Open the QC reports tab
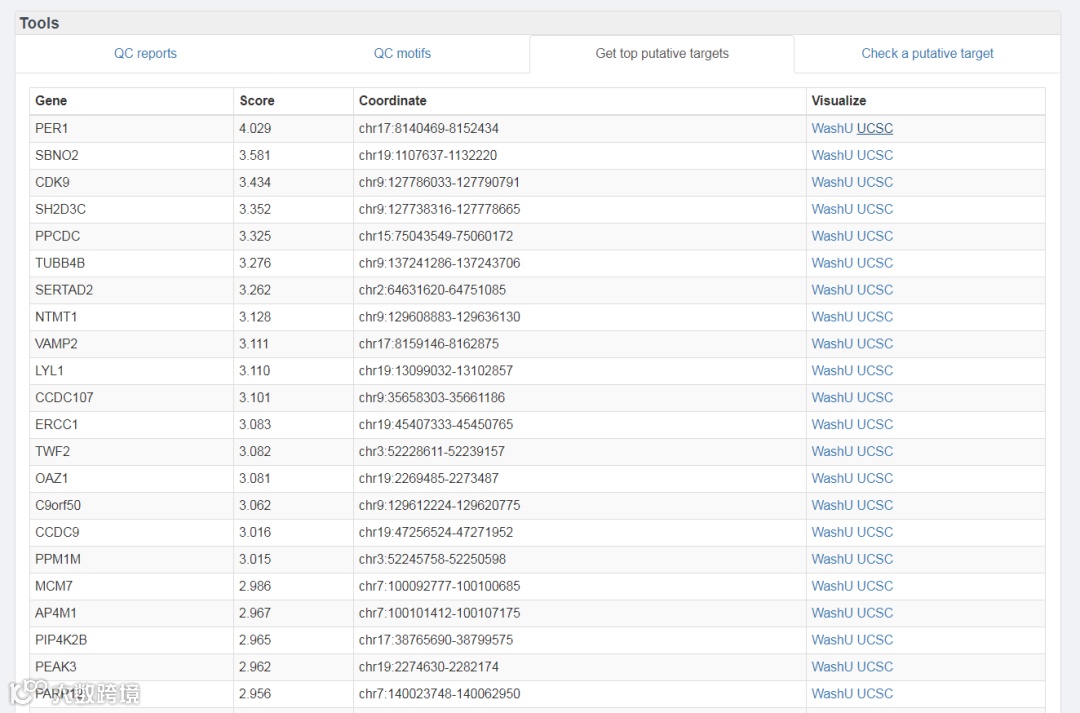The image size is (1080, 713). (x=145, y=54)
